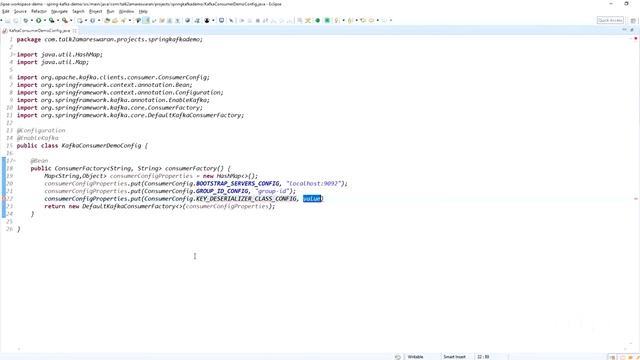Open the Refactor menu
640x360 pixels.
pos(39,11)
